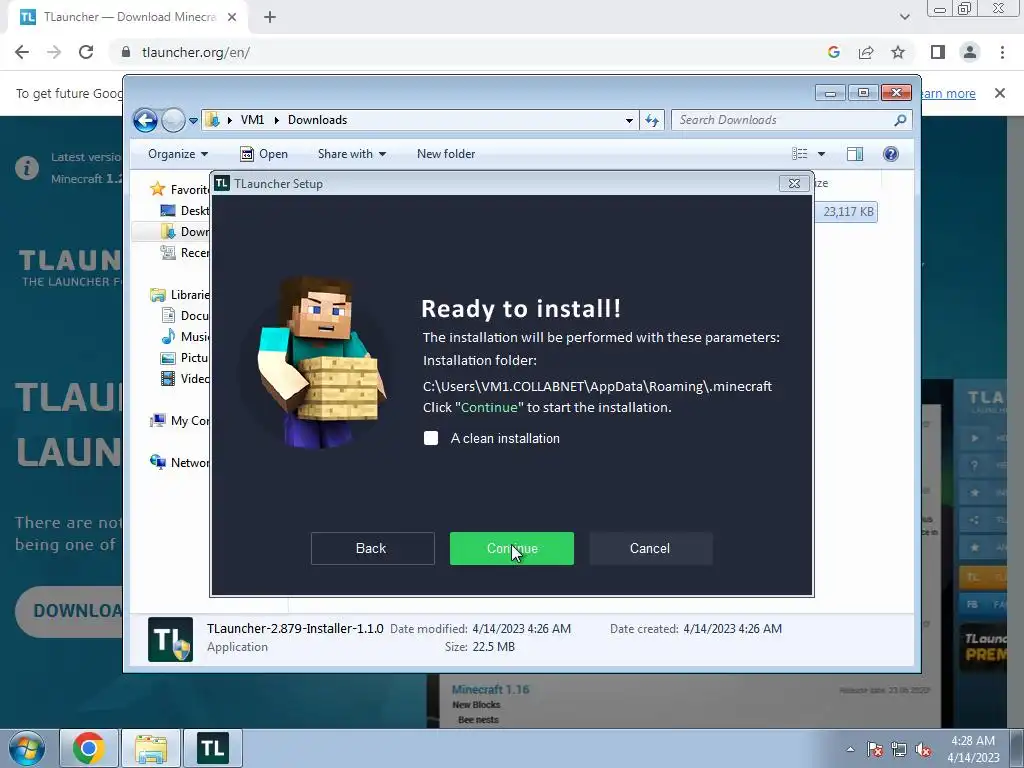Viewport: 1024px width, 768px height.
Task: Click New folder in the Explorer toolbar
Action: point(446,154)
